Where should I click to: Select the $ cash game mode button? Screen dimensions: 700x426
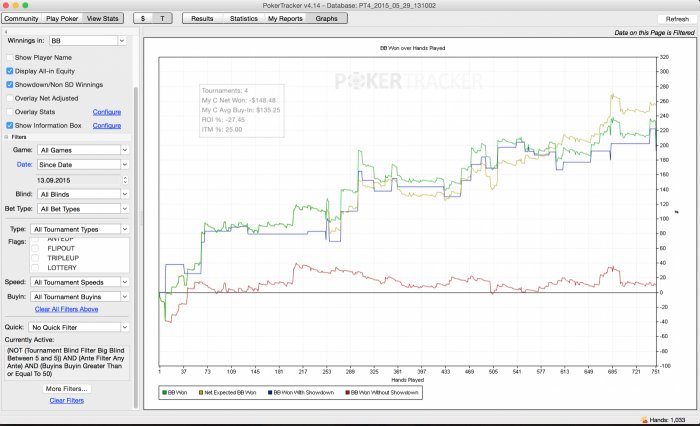tap(143, 18)
